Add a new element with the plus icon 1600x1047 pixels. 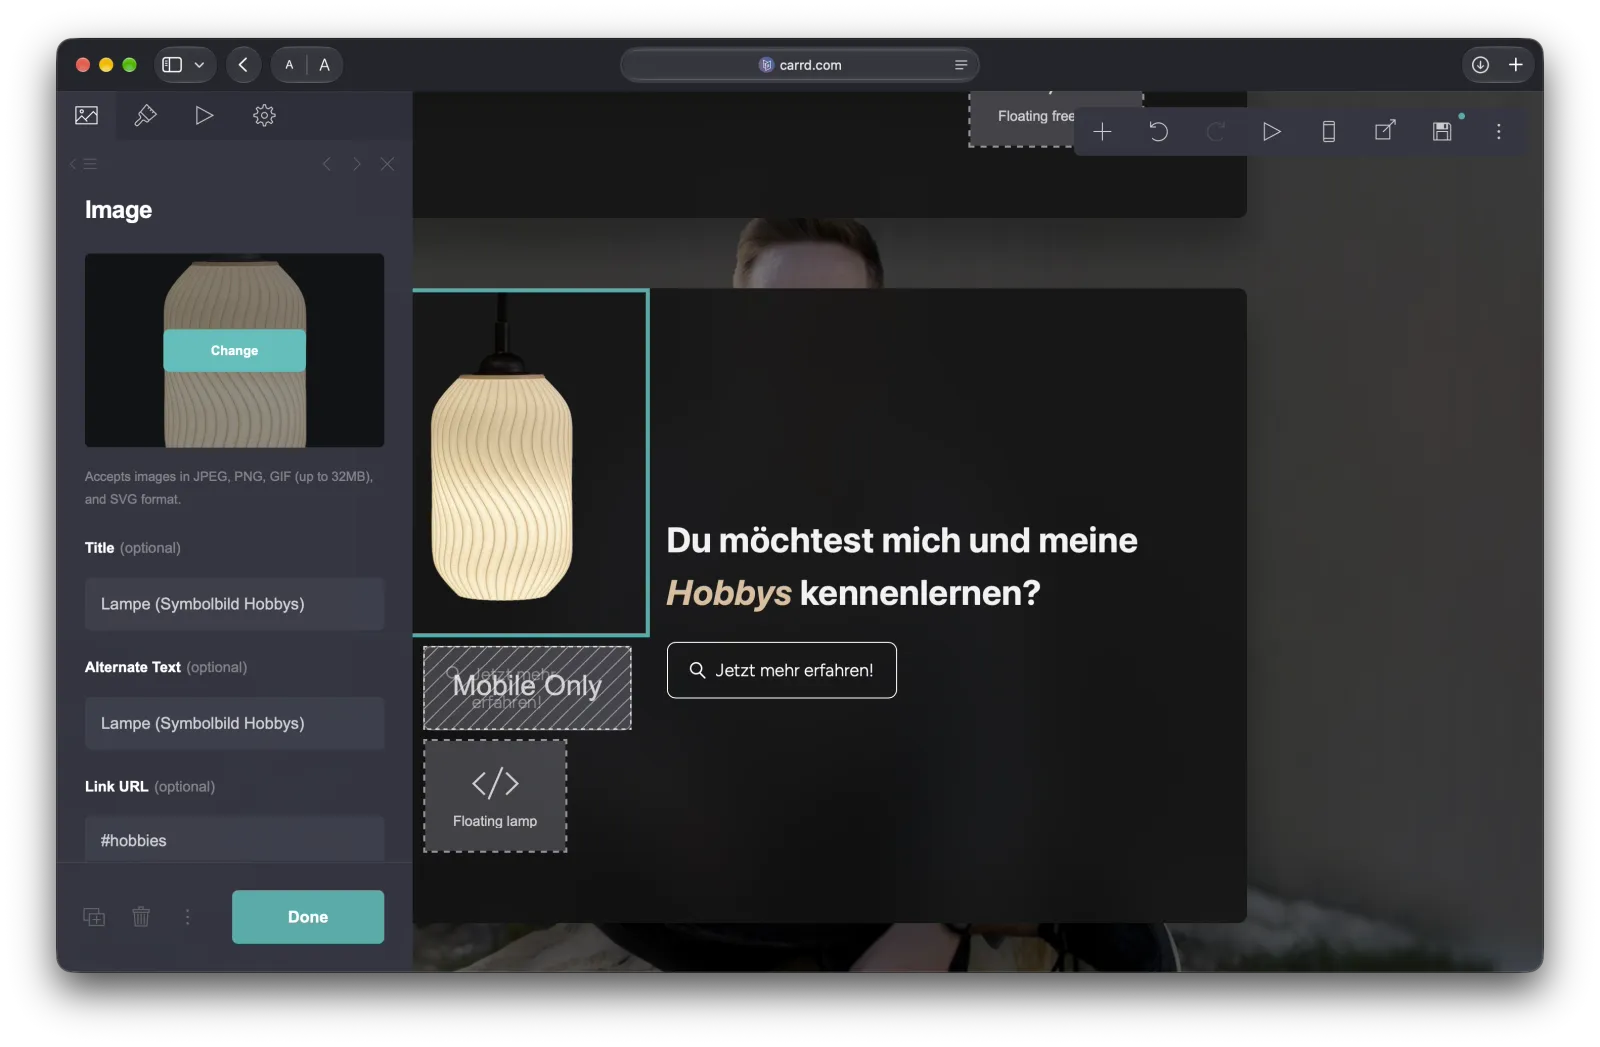tap(1102, 132)
